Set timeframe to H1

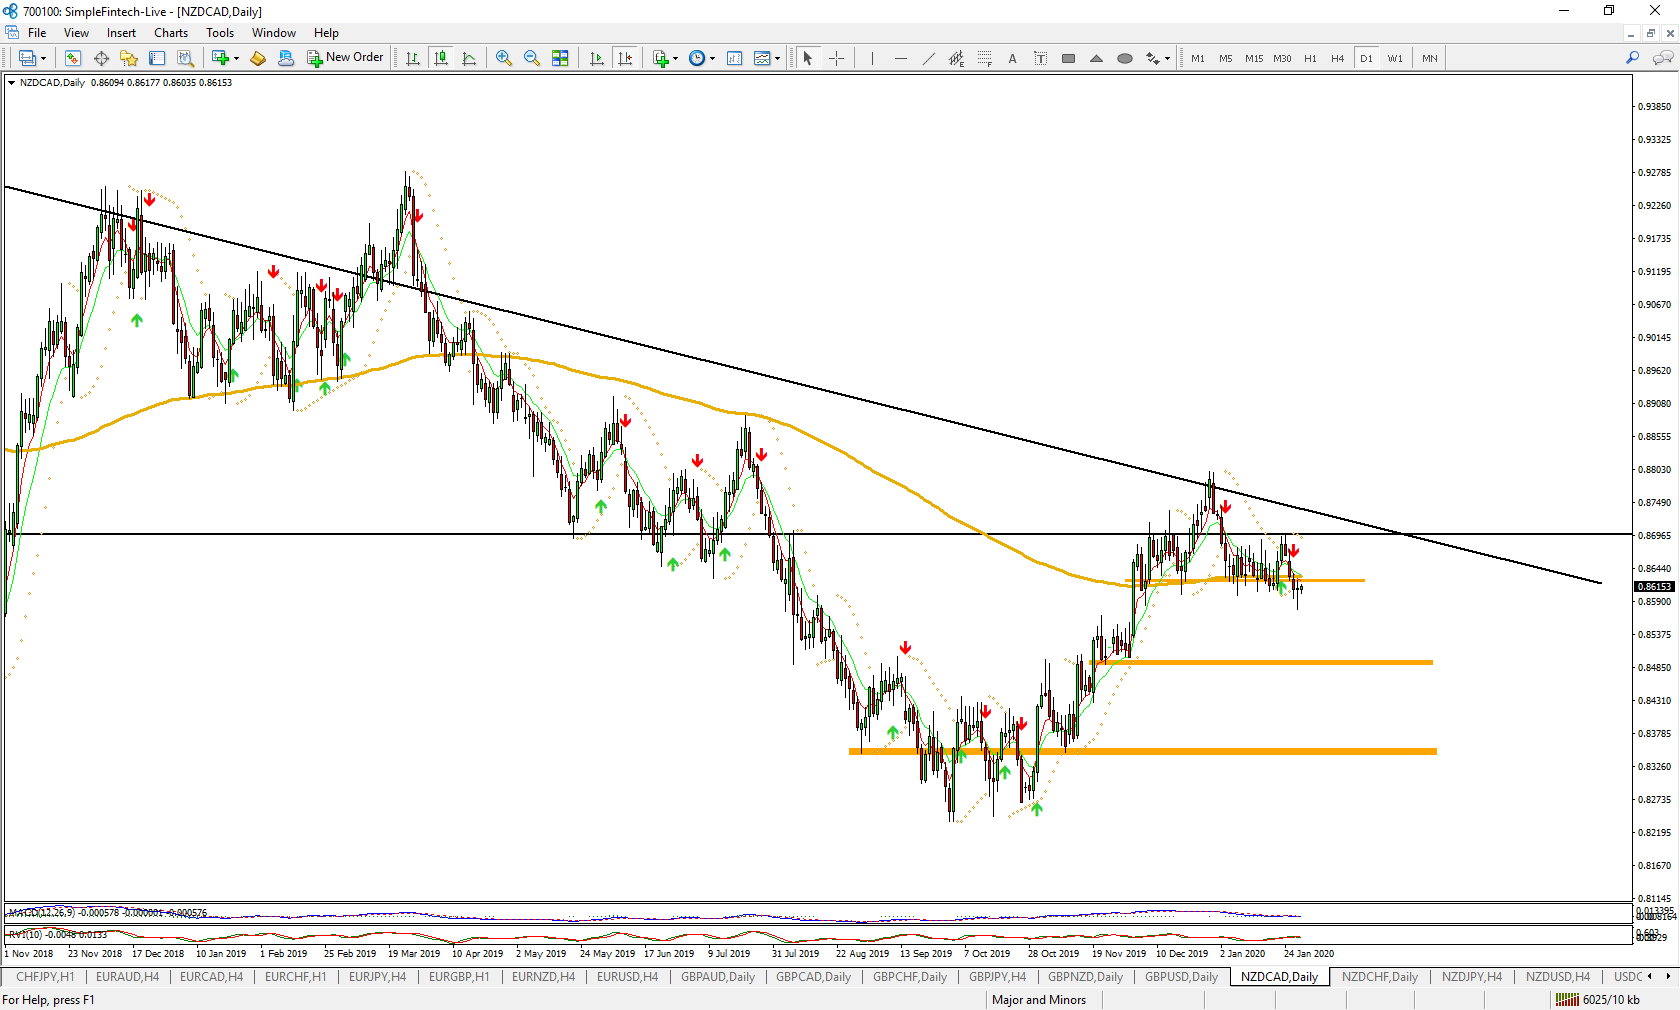click(1310, 58)
